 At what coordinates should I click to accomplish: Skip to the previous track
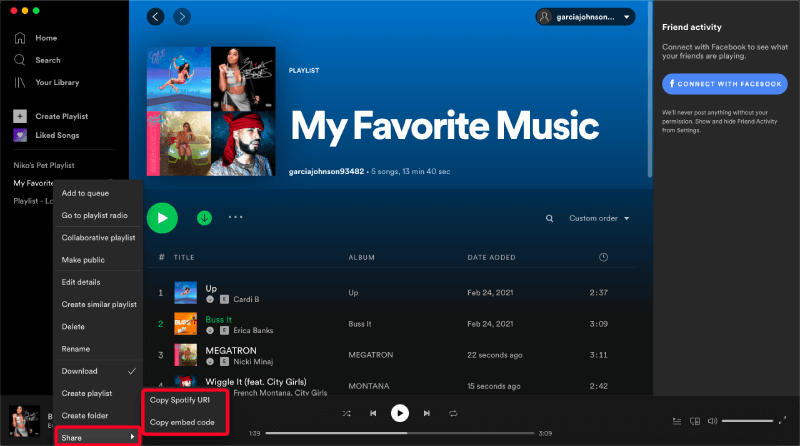[x=373, y=413]
